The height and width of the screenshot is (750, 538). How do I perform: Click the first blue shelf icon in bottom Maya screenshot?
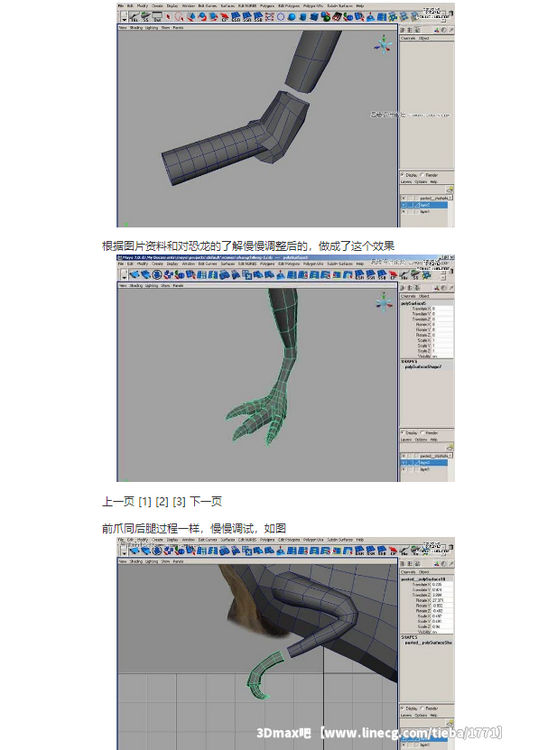tap(135, 551)
